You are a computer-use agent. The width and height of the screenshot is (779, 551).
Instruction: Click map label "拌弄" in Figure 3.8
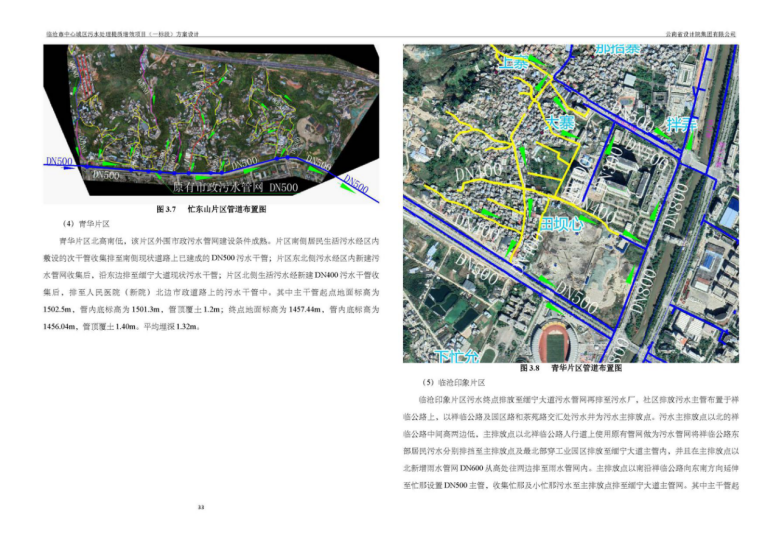point(682,124)
